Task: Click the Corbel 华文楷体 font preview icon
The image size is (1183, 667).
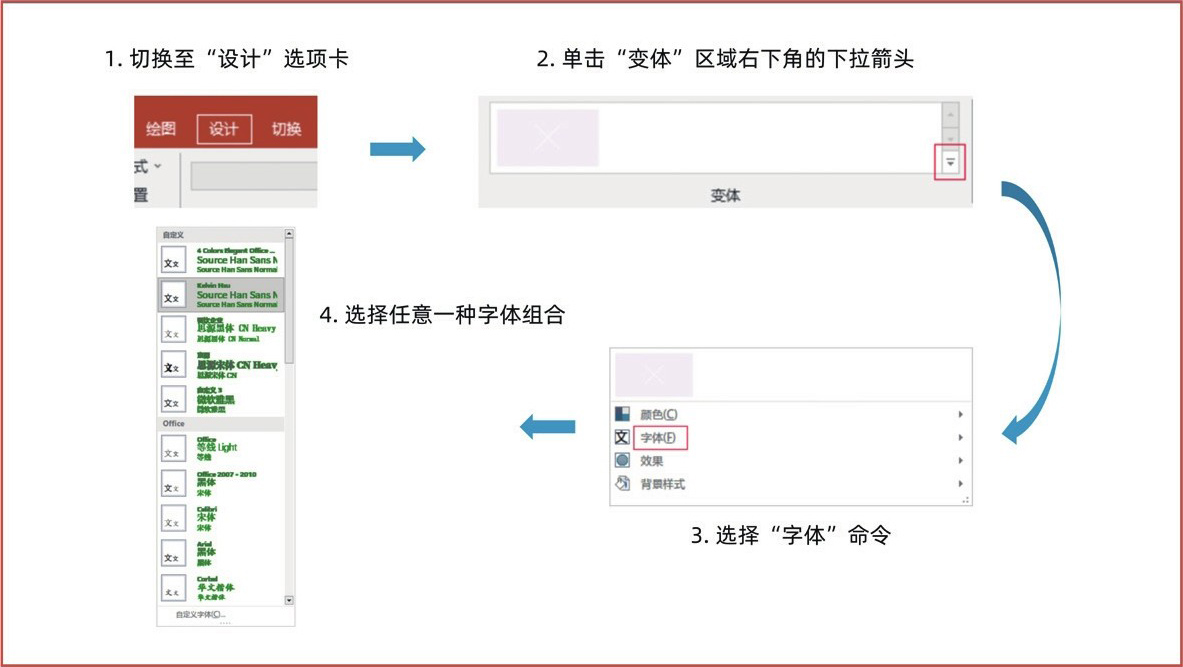Action: (173, 589)
